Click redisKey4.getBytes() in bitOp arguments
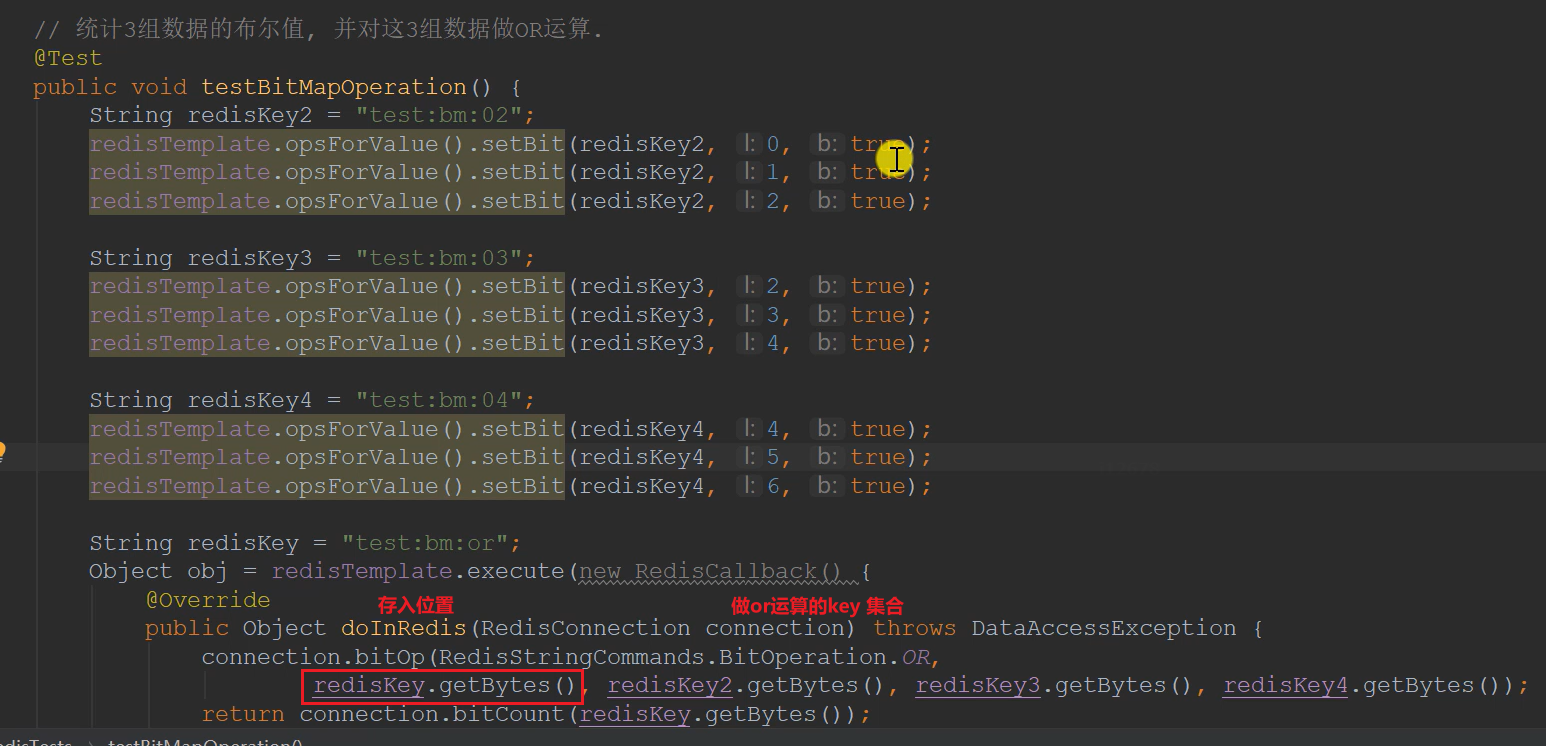The height and width of the screenshot is (746, 1546). (x=1363, y=686)
